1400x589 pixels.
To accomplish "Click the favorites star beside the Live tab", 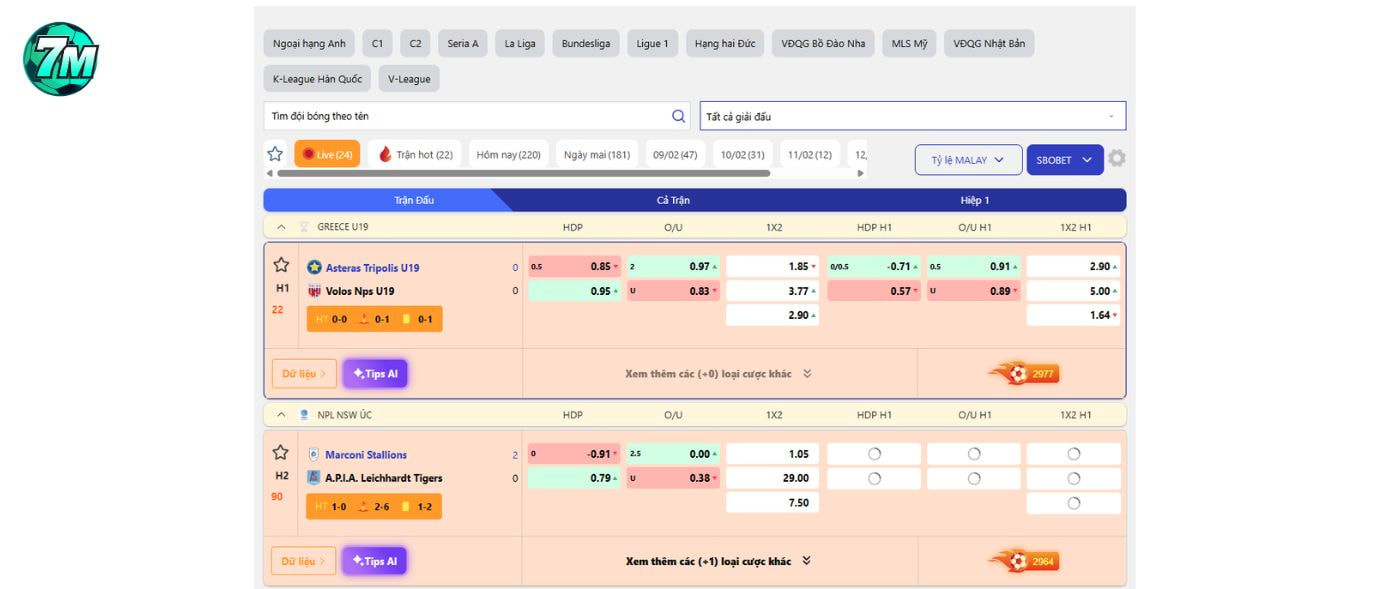I will point(275,154).
